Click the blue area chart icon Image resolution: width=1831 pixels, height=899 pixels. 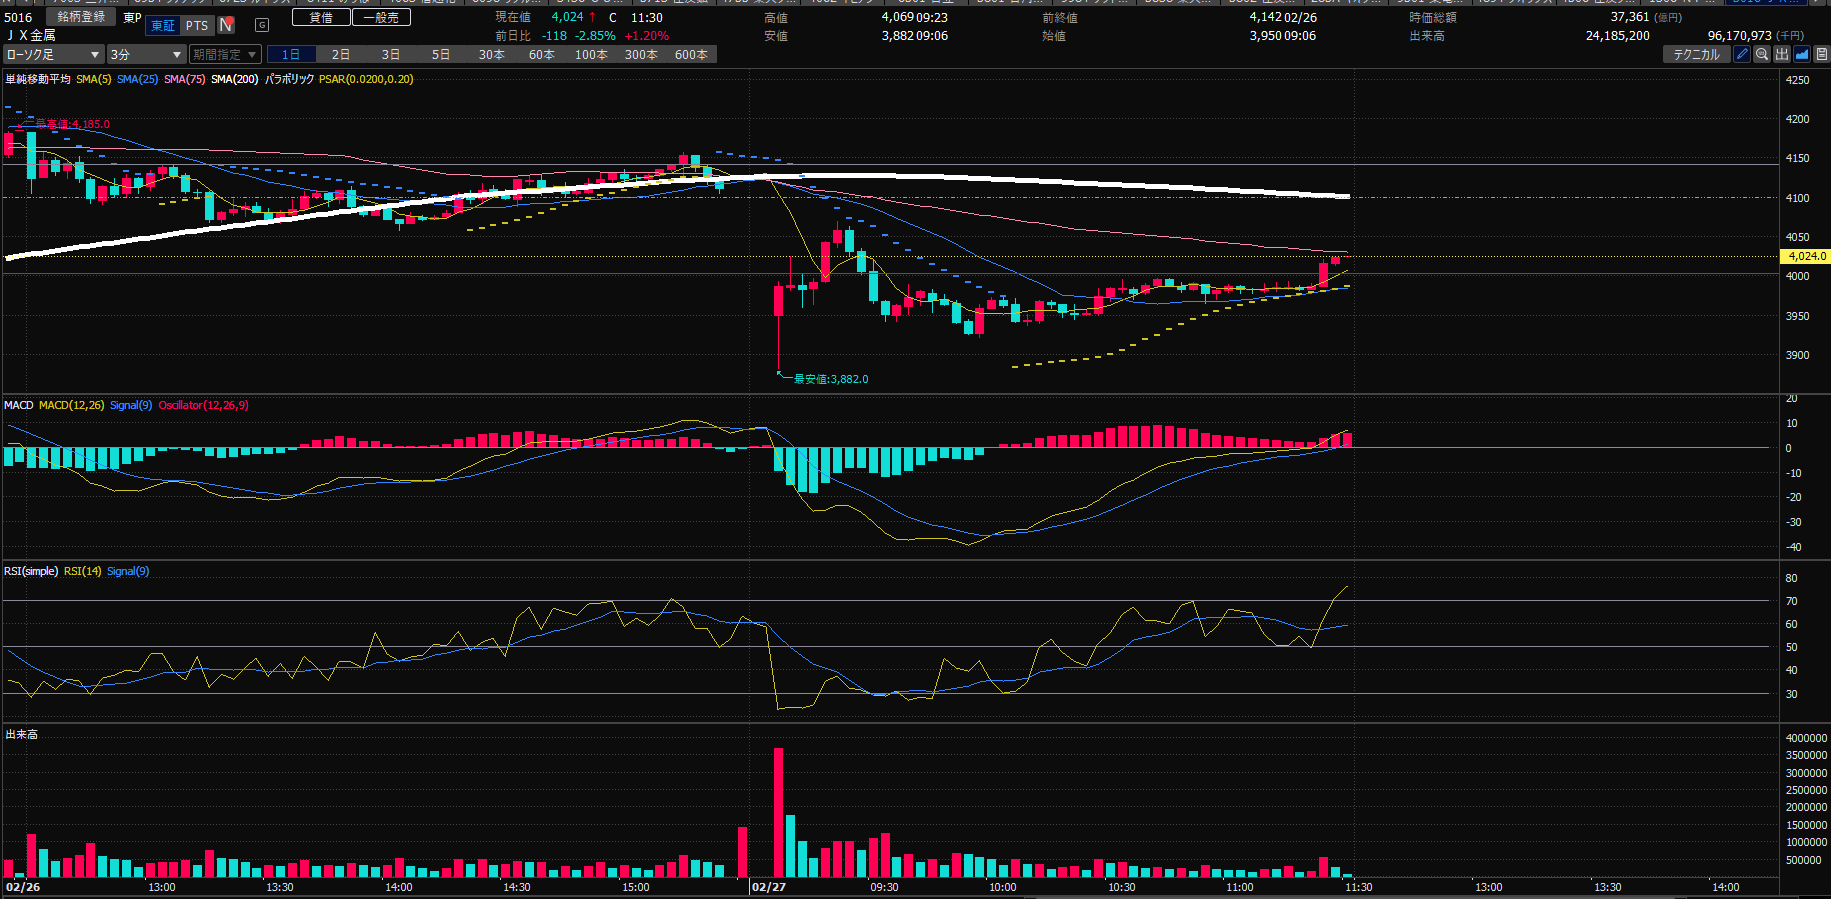tap(1802, 55)
